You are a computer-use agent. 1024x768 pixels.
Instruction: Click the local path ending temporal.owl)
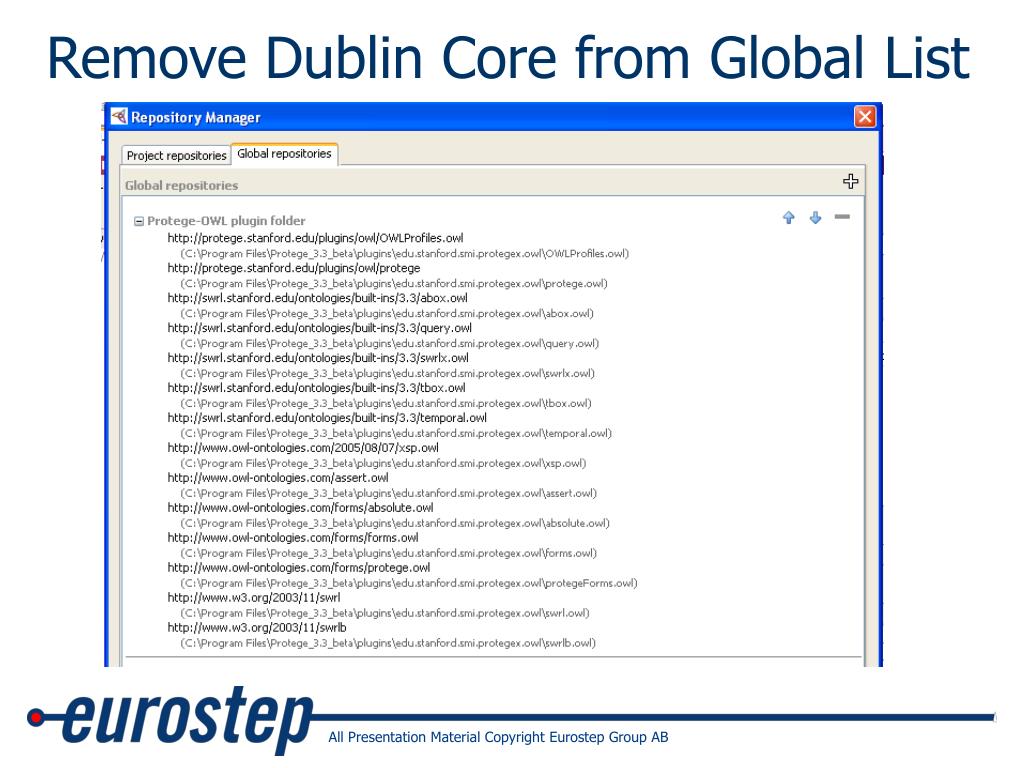[396, 434]
